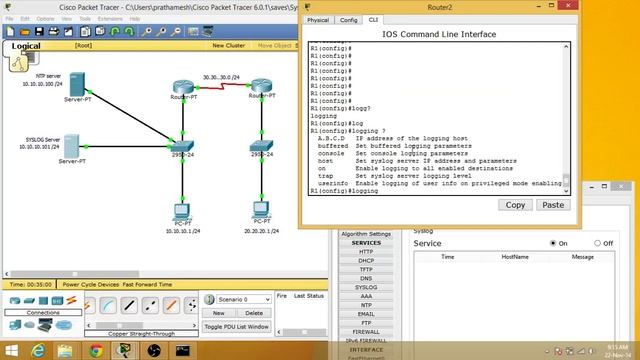Open the Extensions menu
This screenshot has width=640, height=360.
click(110, 19)
